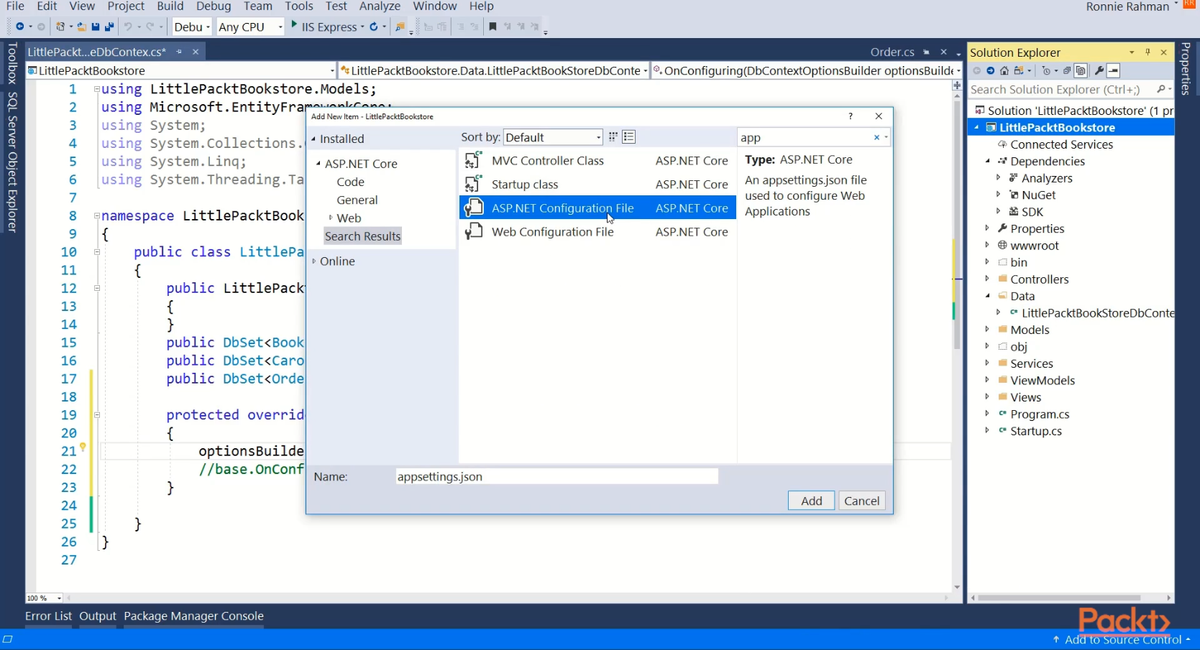The width and height of the screenshot is (1200, 650).
Task: Pin the LittlePacktBookStoreDbContext.cs editor tab
Action: pos(179,51)
